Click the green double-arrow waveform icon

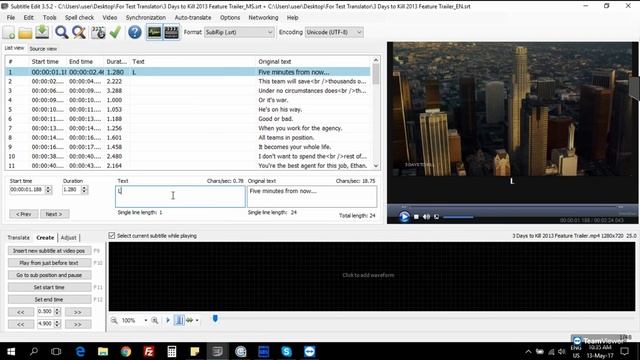pyautogui.click(x=190, y=320)
